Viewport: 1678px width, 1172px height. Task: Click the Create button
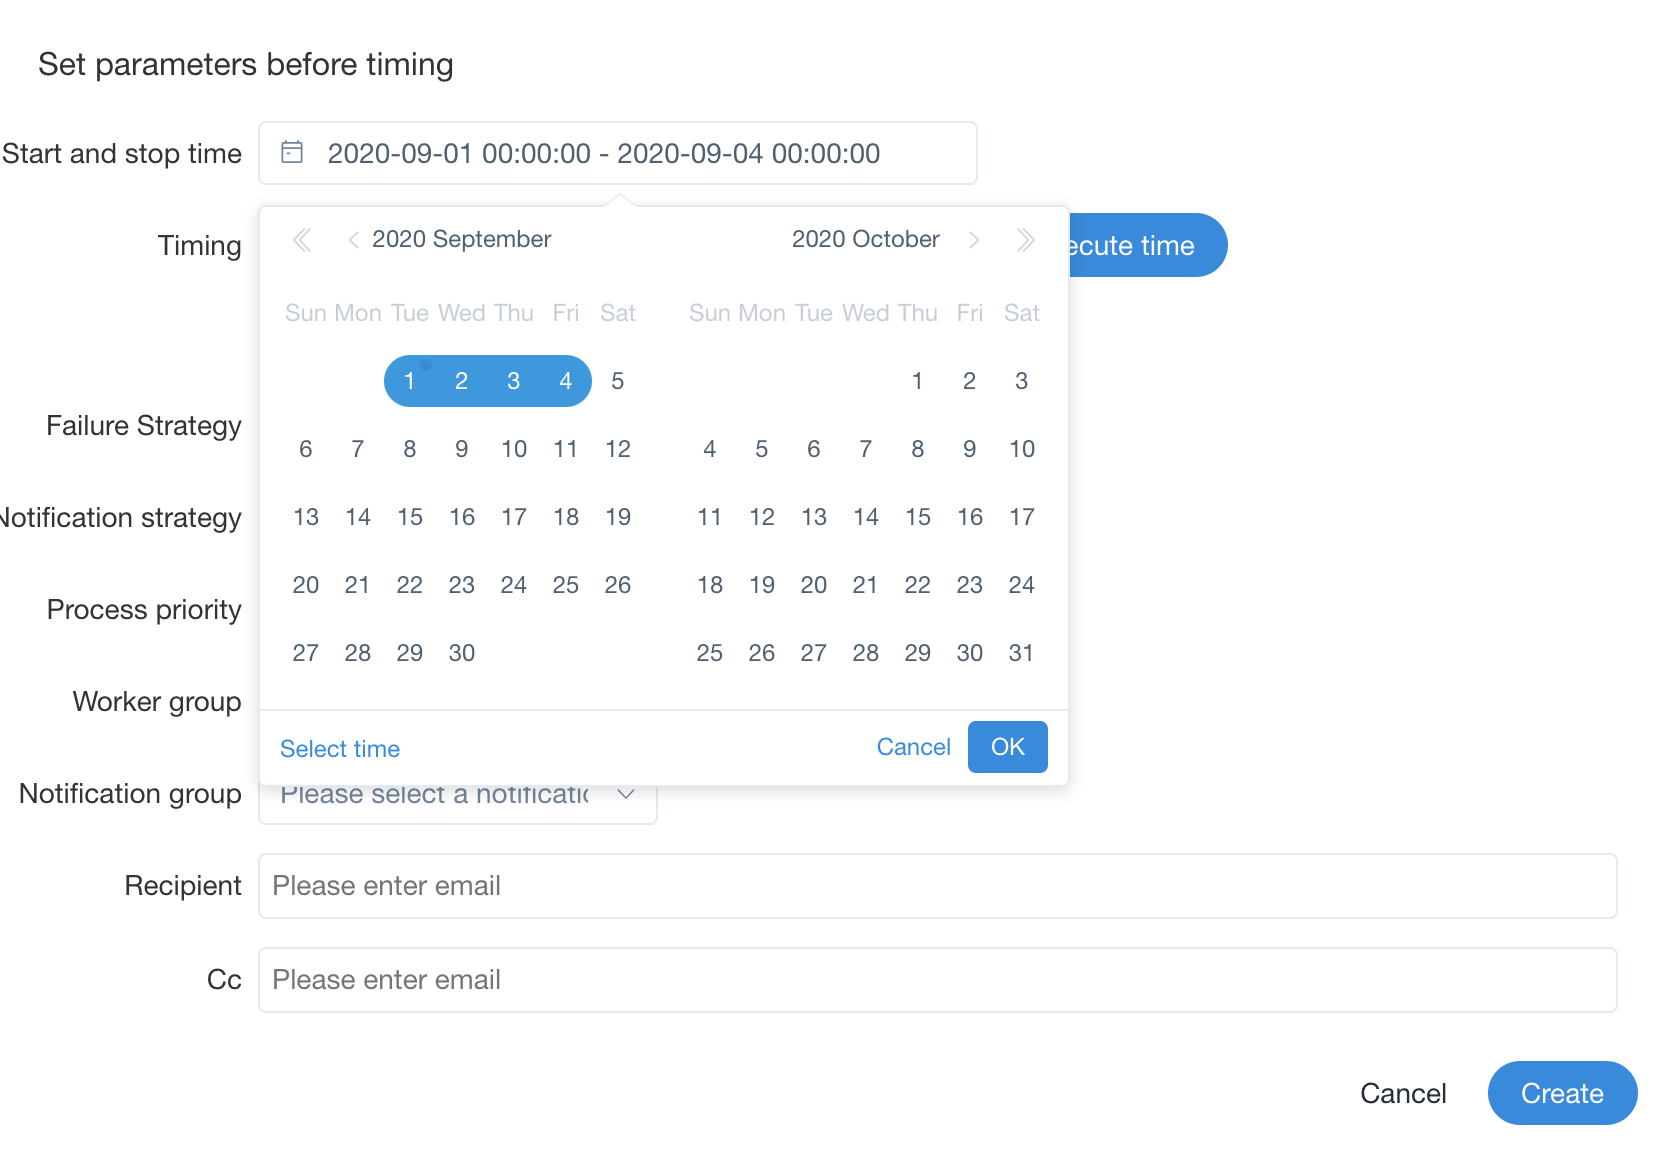pos(1561,1093)
